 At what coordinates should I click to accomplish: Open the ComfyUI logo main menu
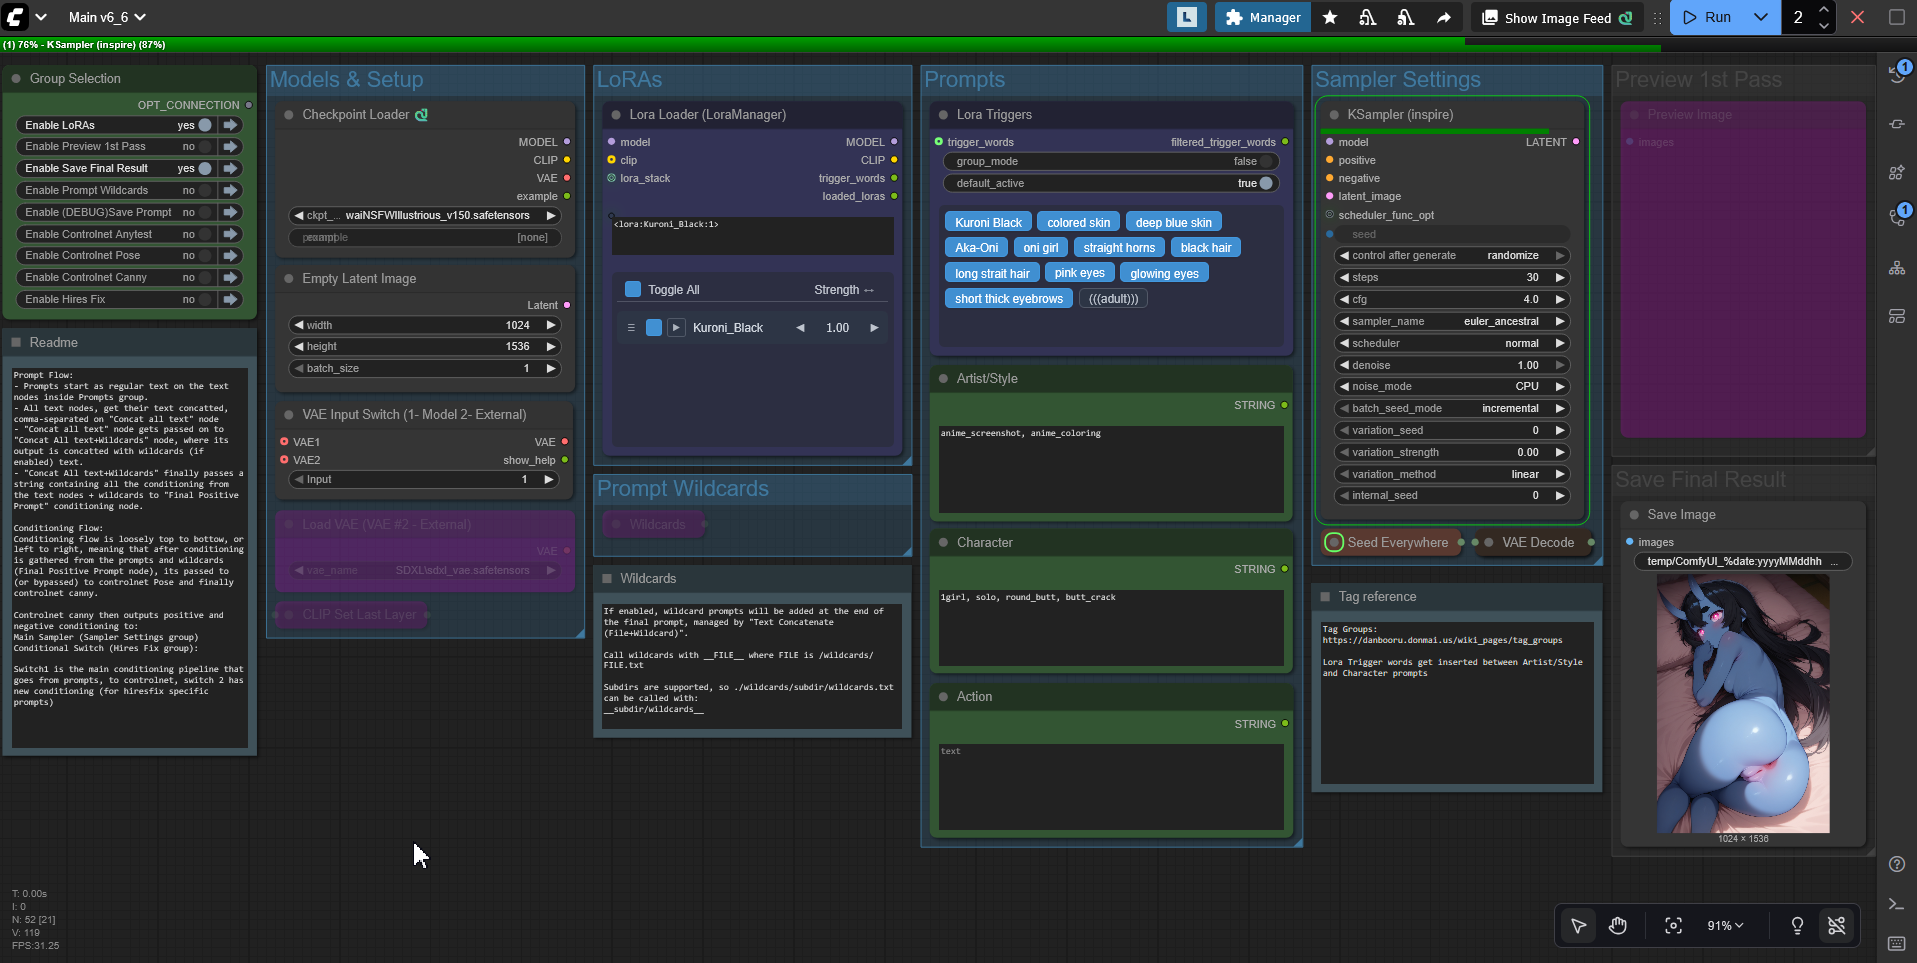click(16, 17)
